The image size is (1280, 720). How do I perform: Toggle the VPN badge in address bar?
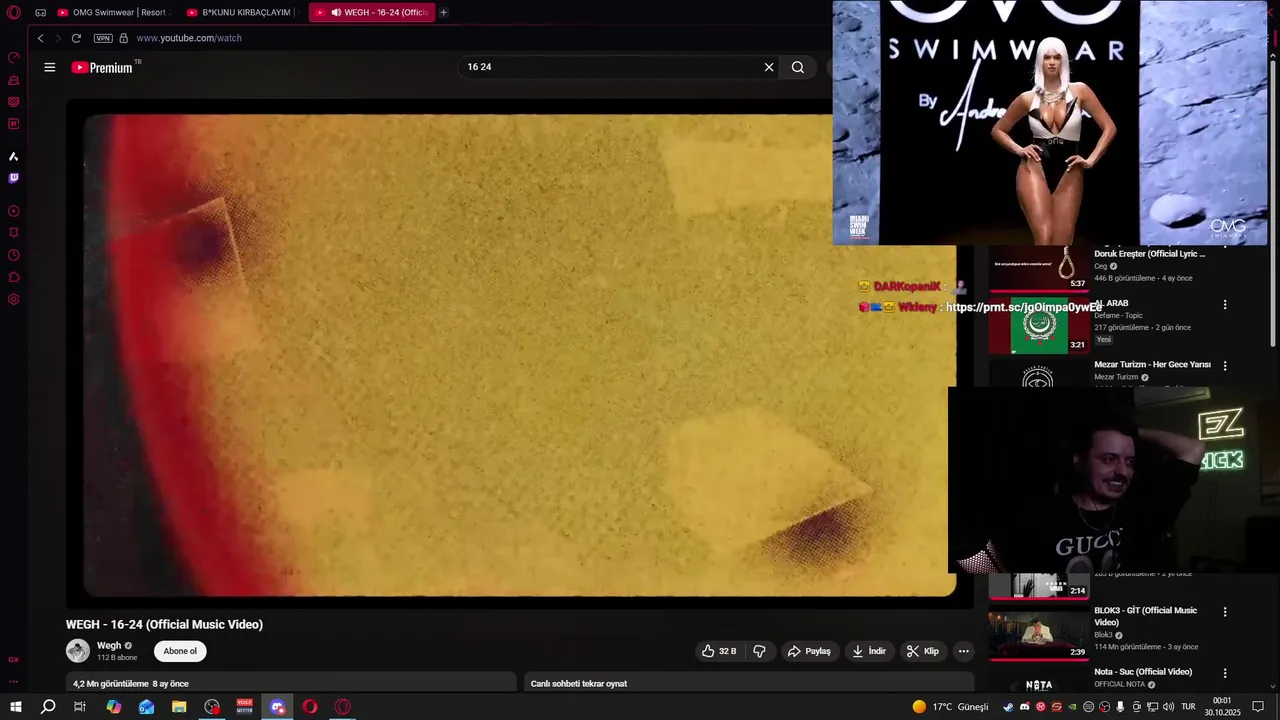click(103, 38)
